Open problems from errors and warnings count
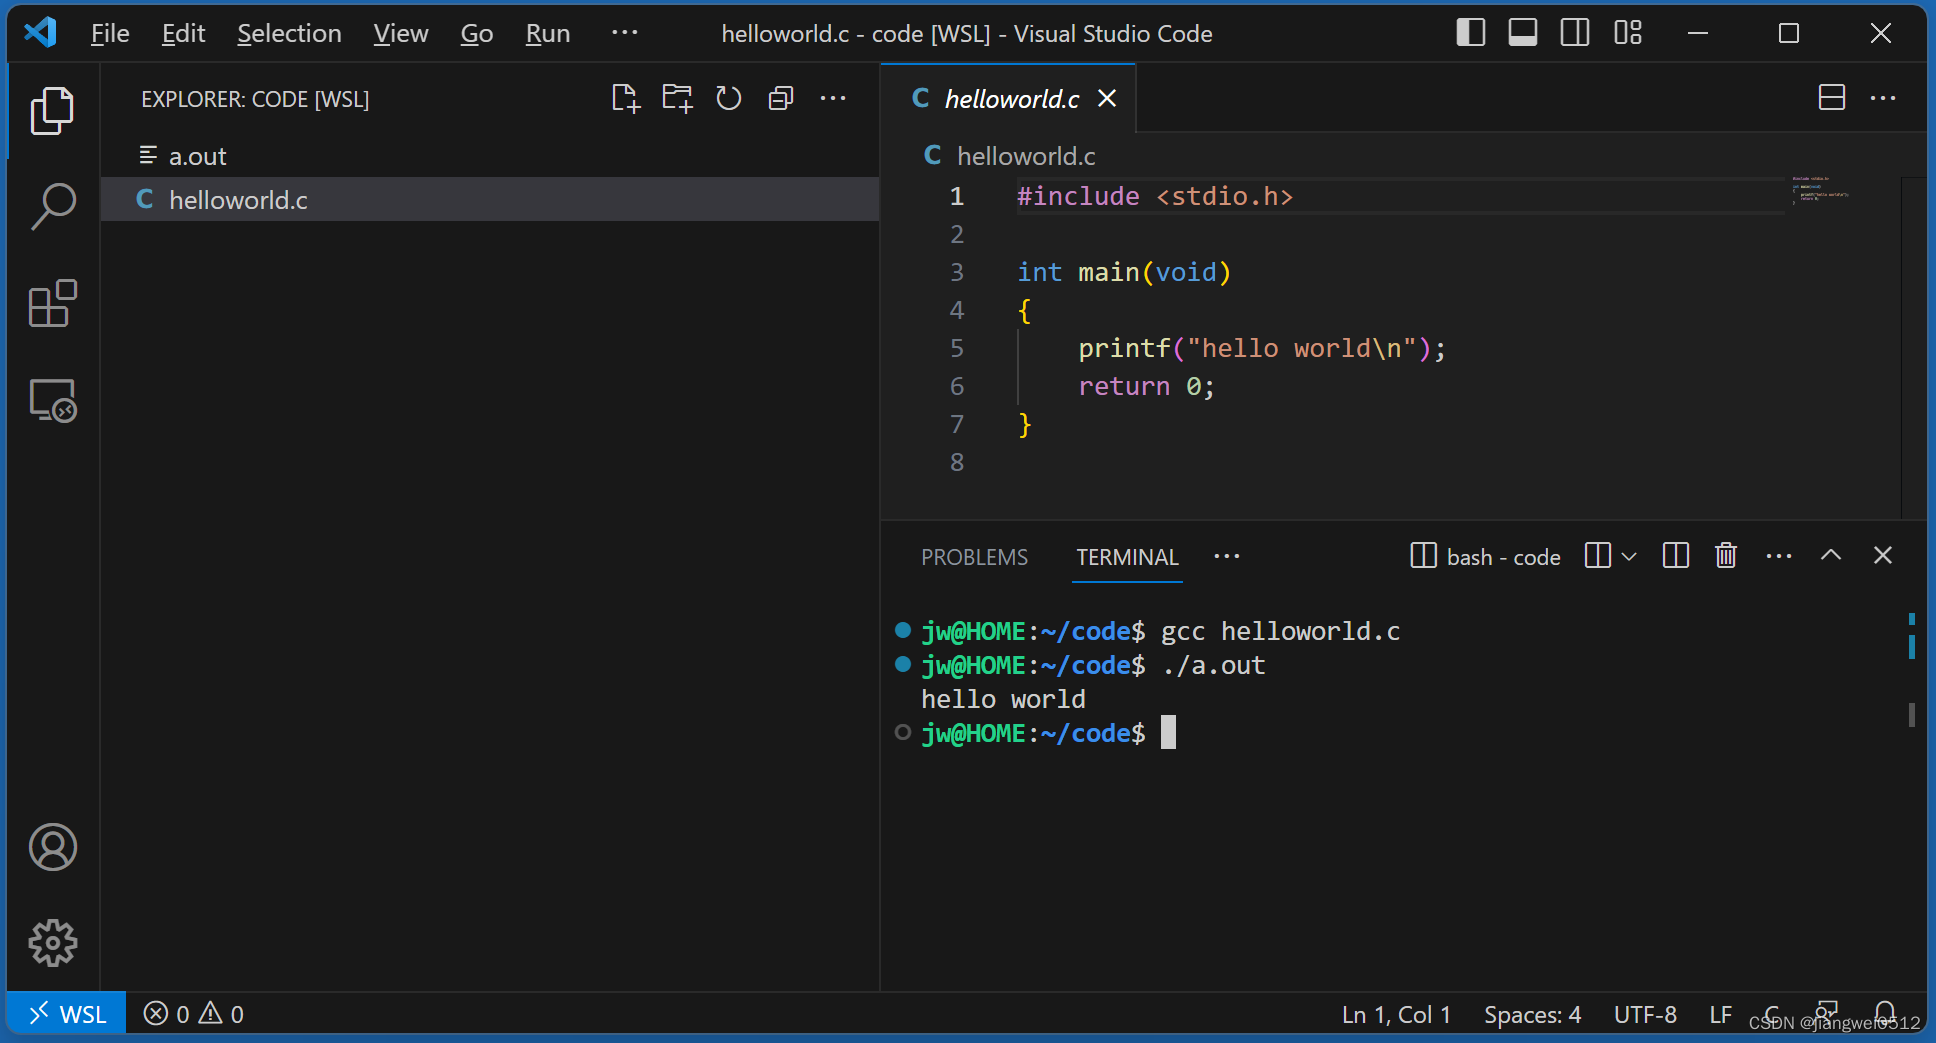 click(193, 1014)
